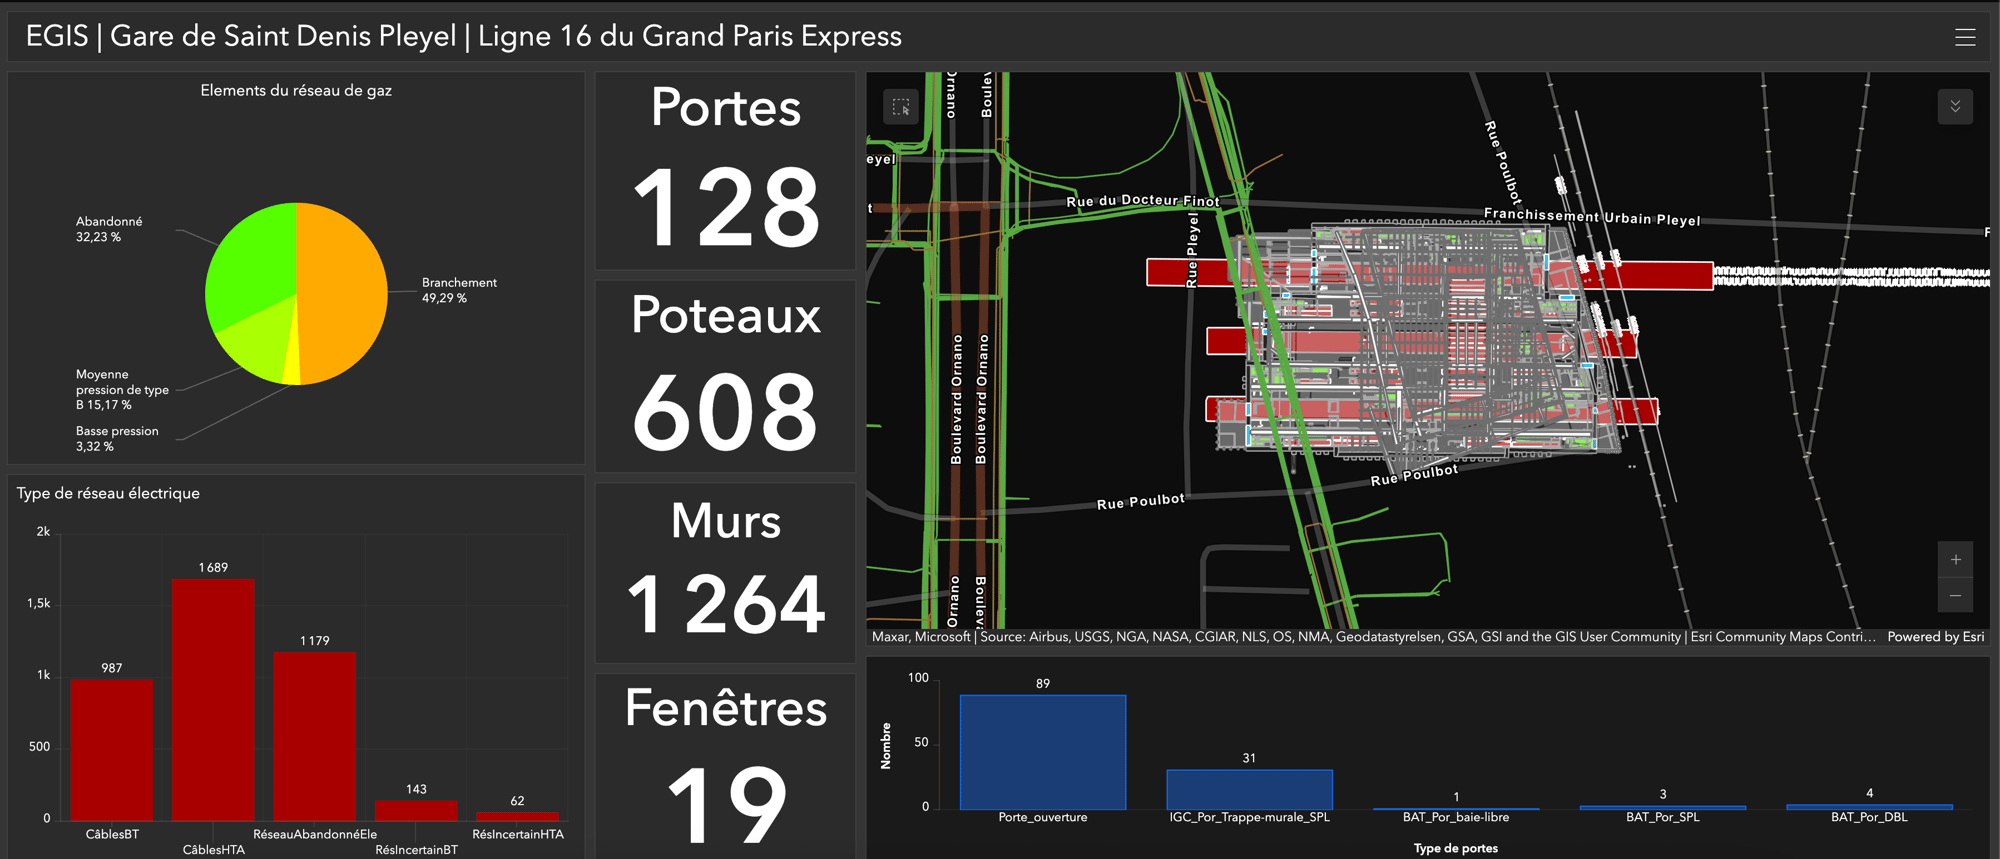
Task: Activate the map selection tool
Action: (x=900, y=107)
